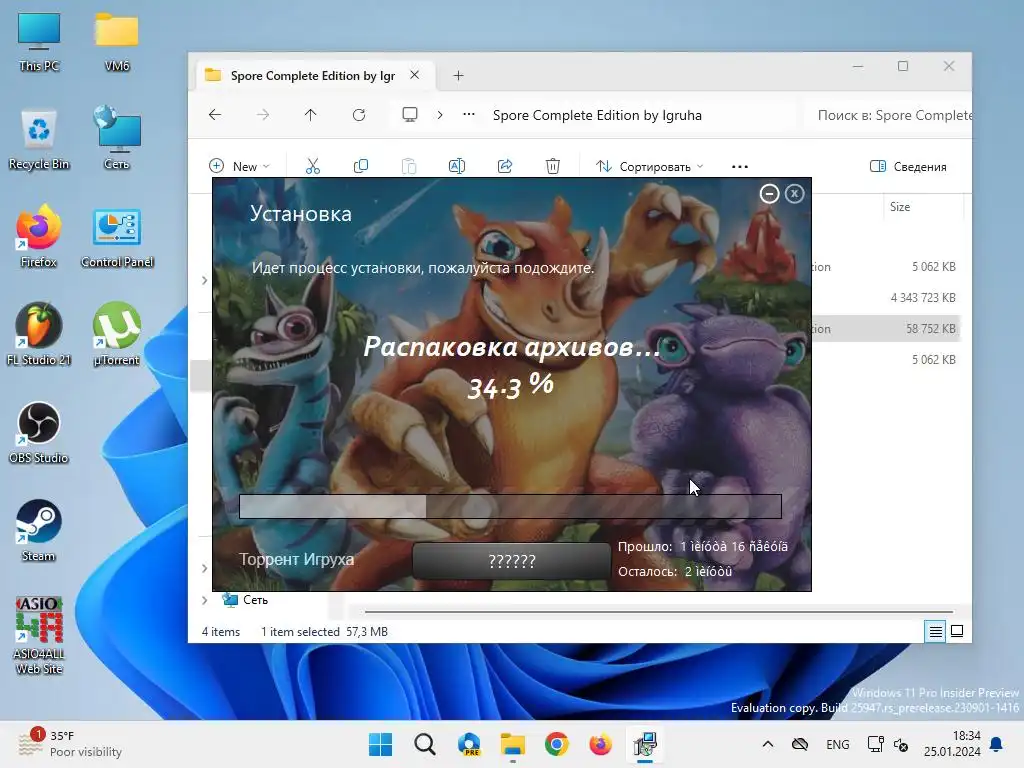Open the New dropdown in Explorer
Image resolution: width=1024 pixels, height=768 pixels.
[239, 167]
